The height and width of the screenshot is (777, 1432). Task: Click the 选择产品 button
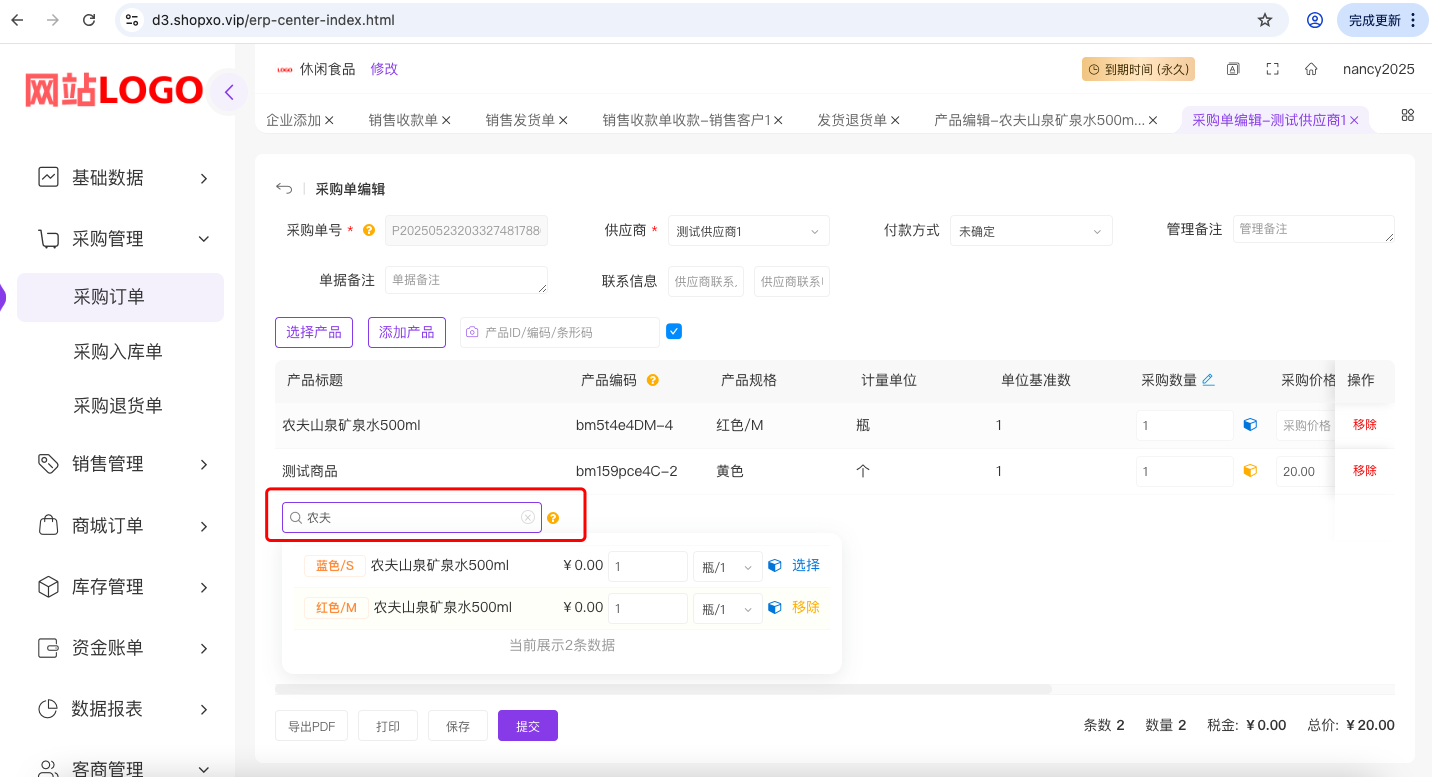(x=314, y=332)
